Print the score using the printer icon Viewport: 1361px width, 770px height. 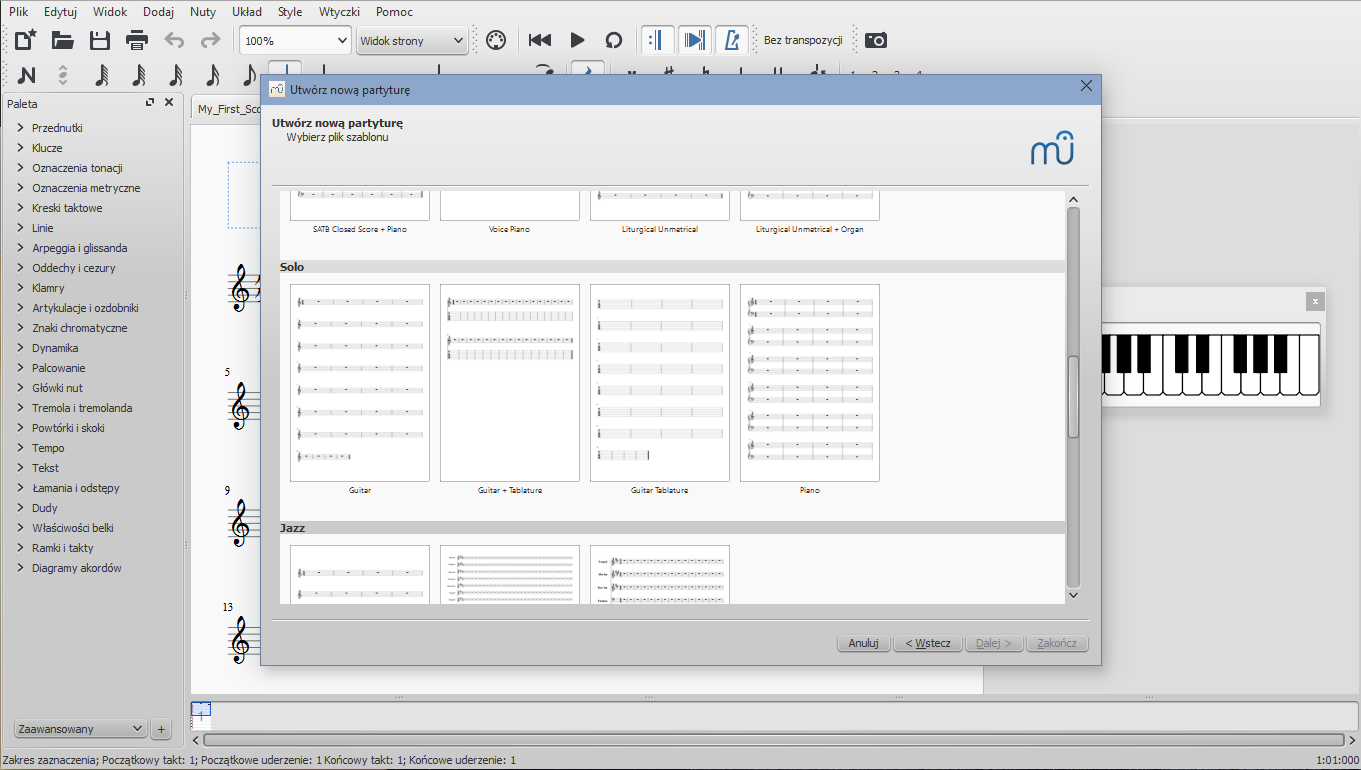pos(137,40)
